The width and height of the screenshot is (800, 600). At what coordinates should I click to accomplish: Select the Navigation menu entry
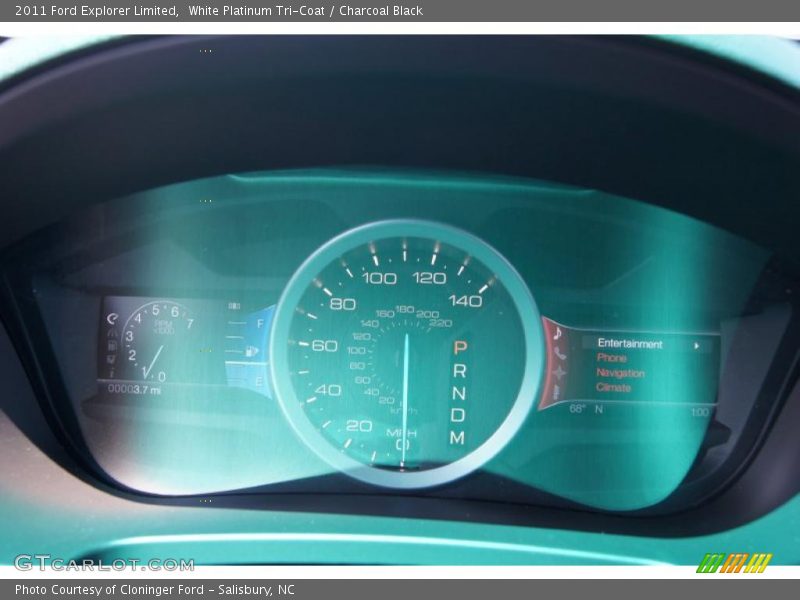click(620, 373)
